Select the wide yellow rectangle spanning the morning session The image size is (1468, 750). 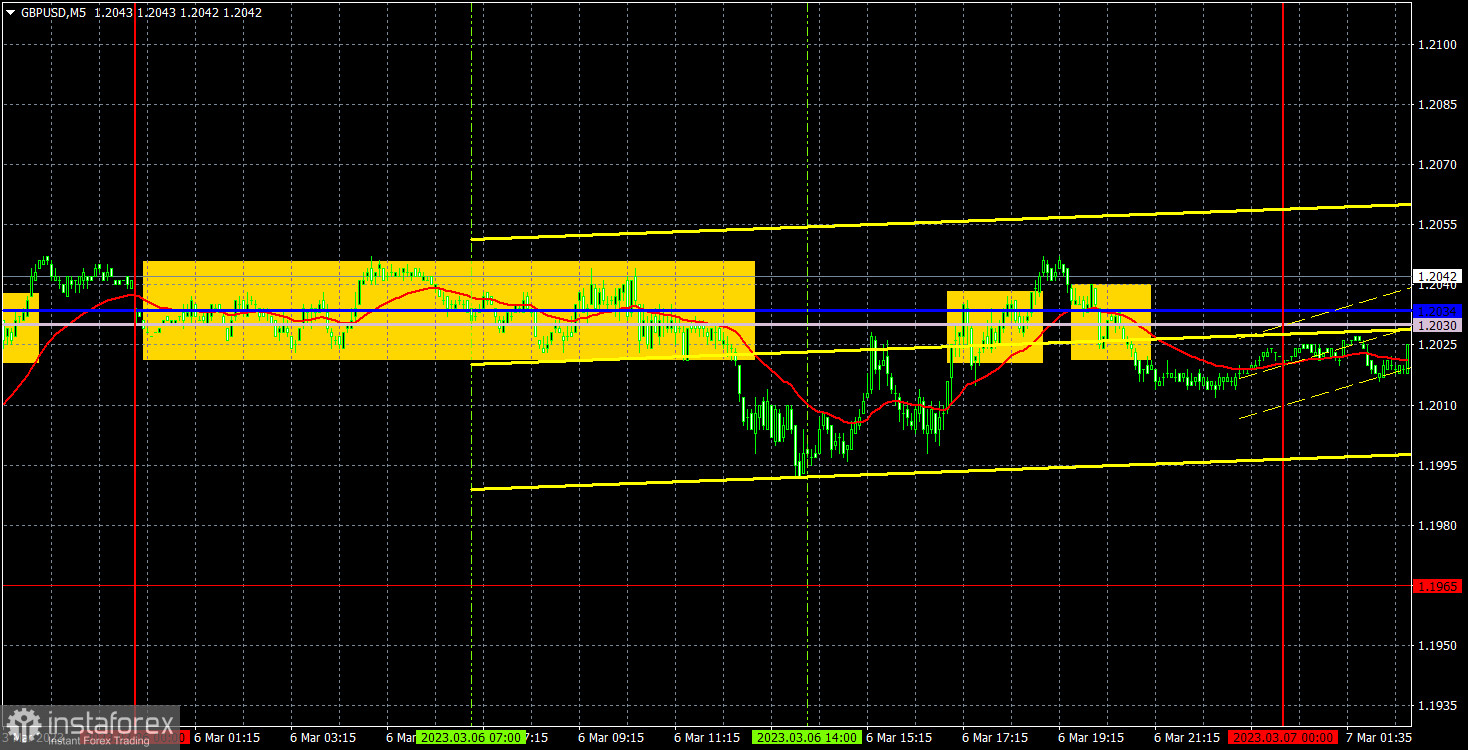click(x=449, y=311)
